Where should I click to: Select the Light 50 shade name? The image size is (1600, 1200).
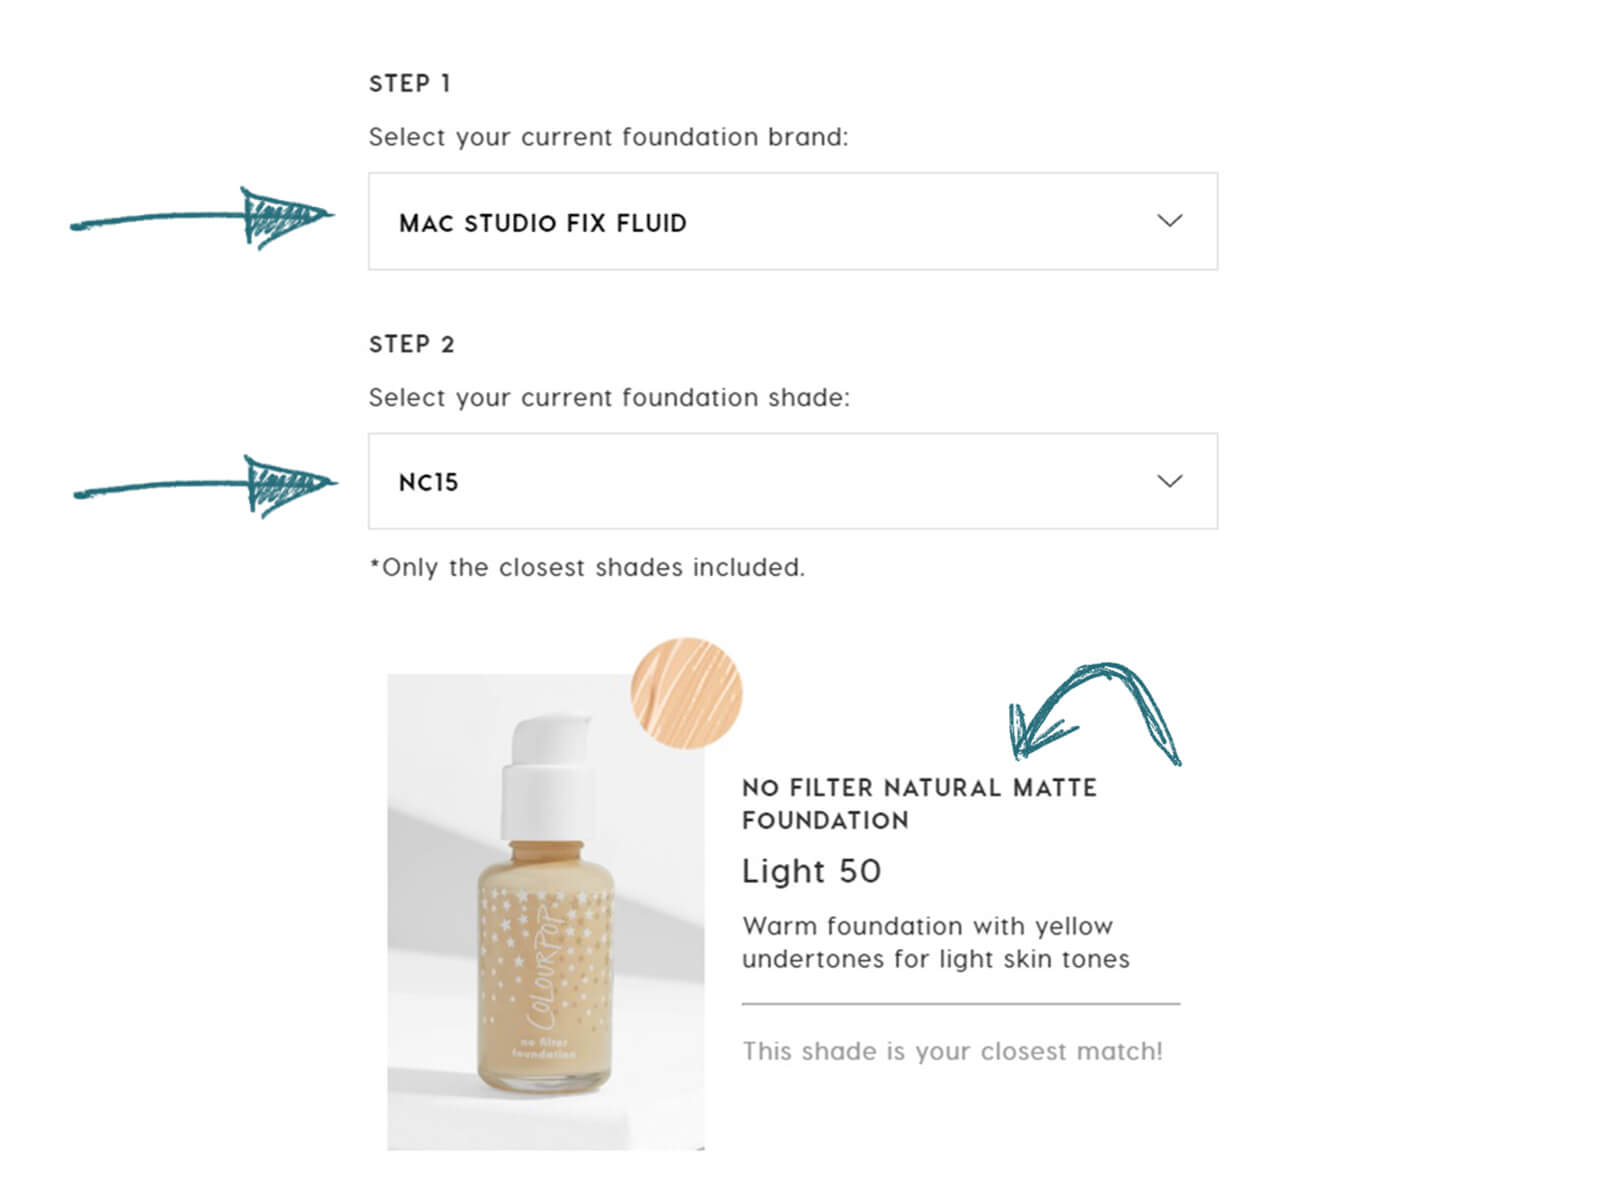pos(811,871)
